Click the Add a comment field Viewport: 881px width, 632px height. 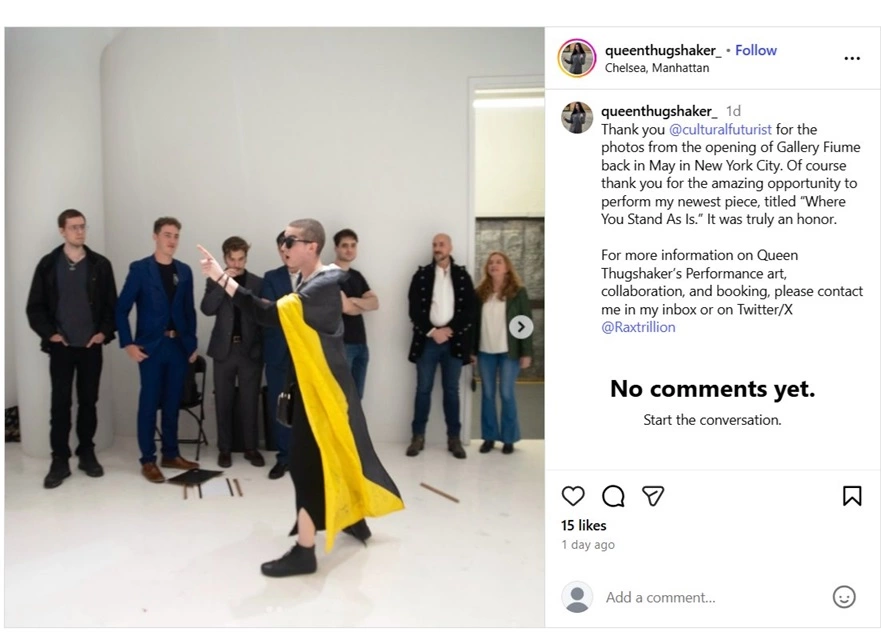point(714,597)
